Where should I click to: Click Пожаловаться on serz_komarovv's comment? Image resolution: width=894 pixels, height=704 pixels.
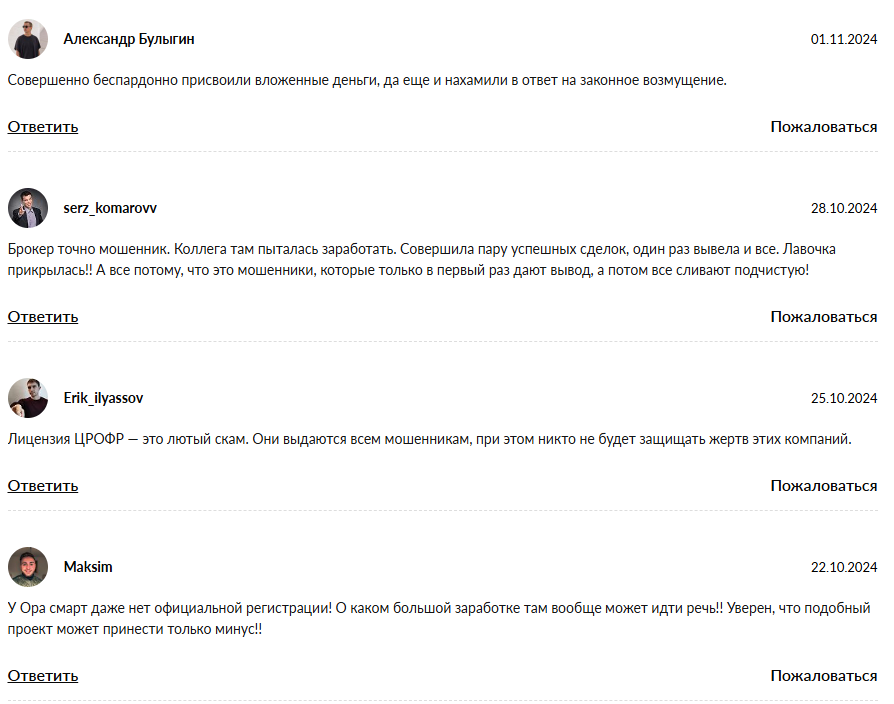pyautogui.click(x=823, y=317)
